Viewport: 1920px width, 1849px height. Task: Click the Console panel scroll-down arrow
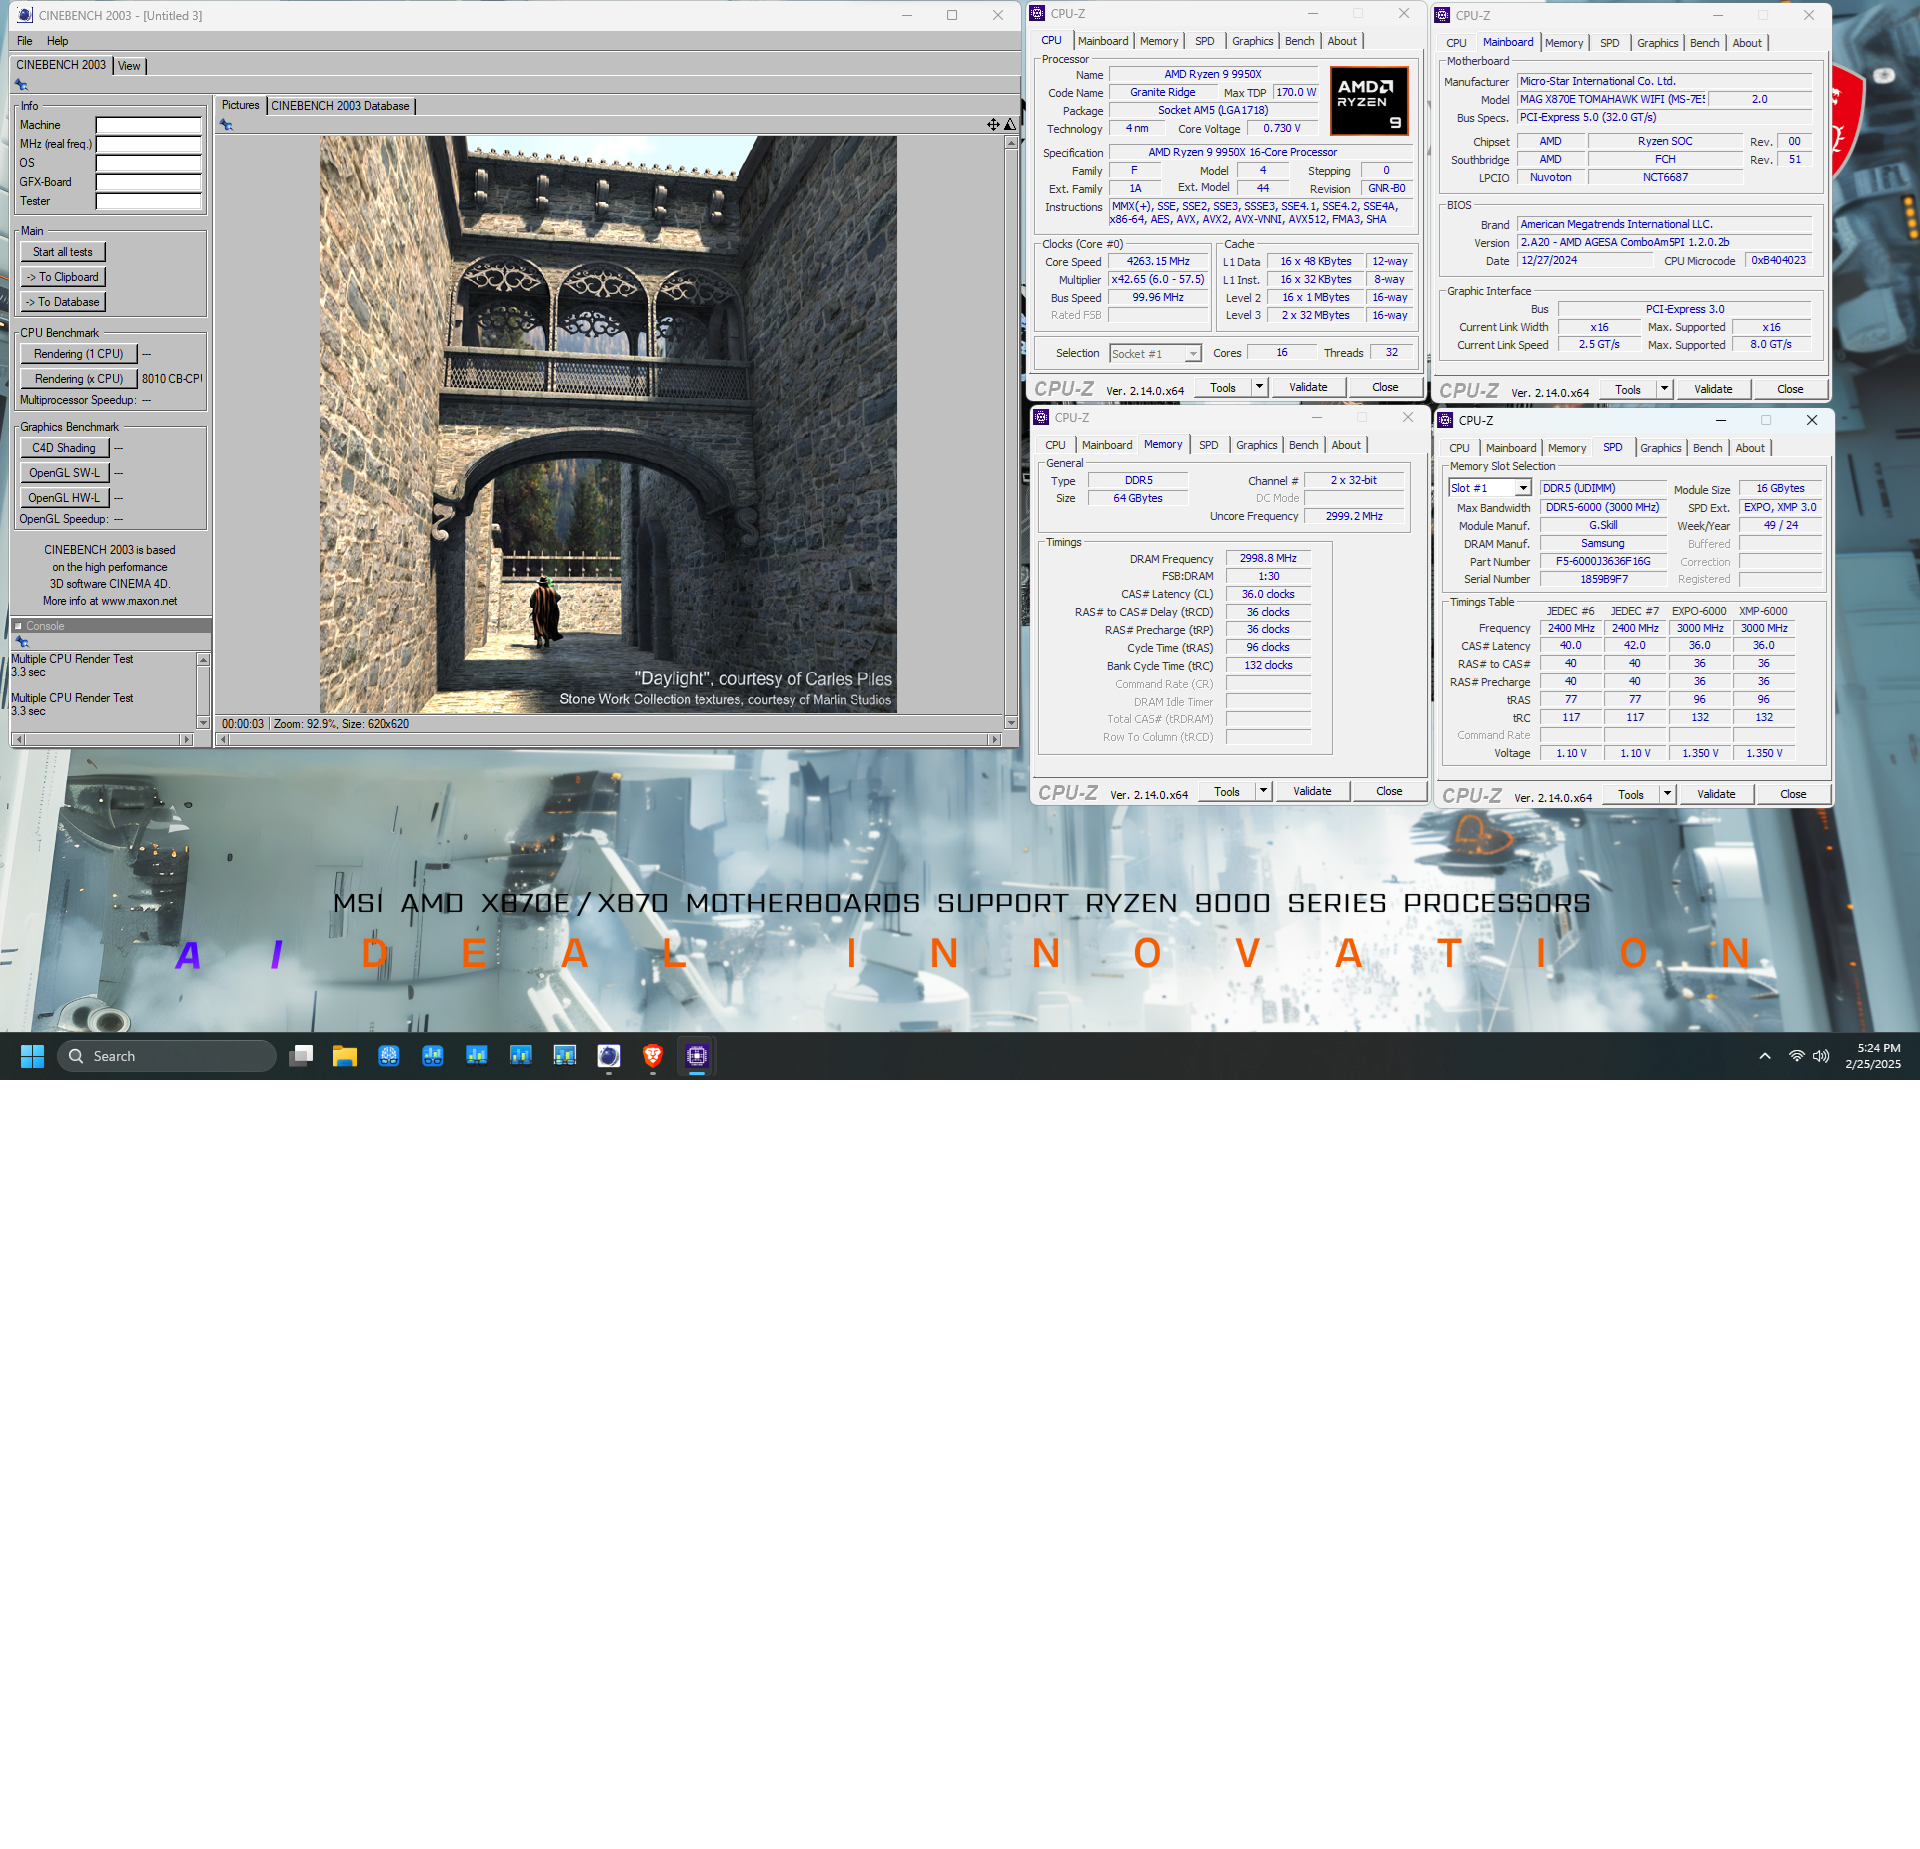pyautogui.click(x=203, y=722)
